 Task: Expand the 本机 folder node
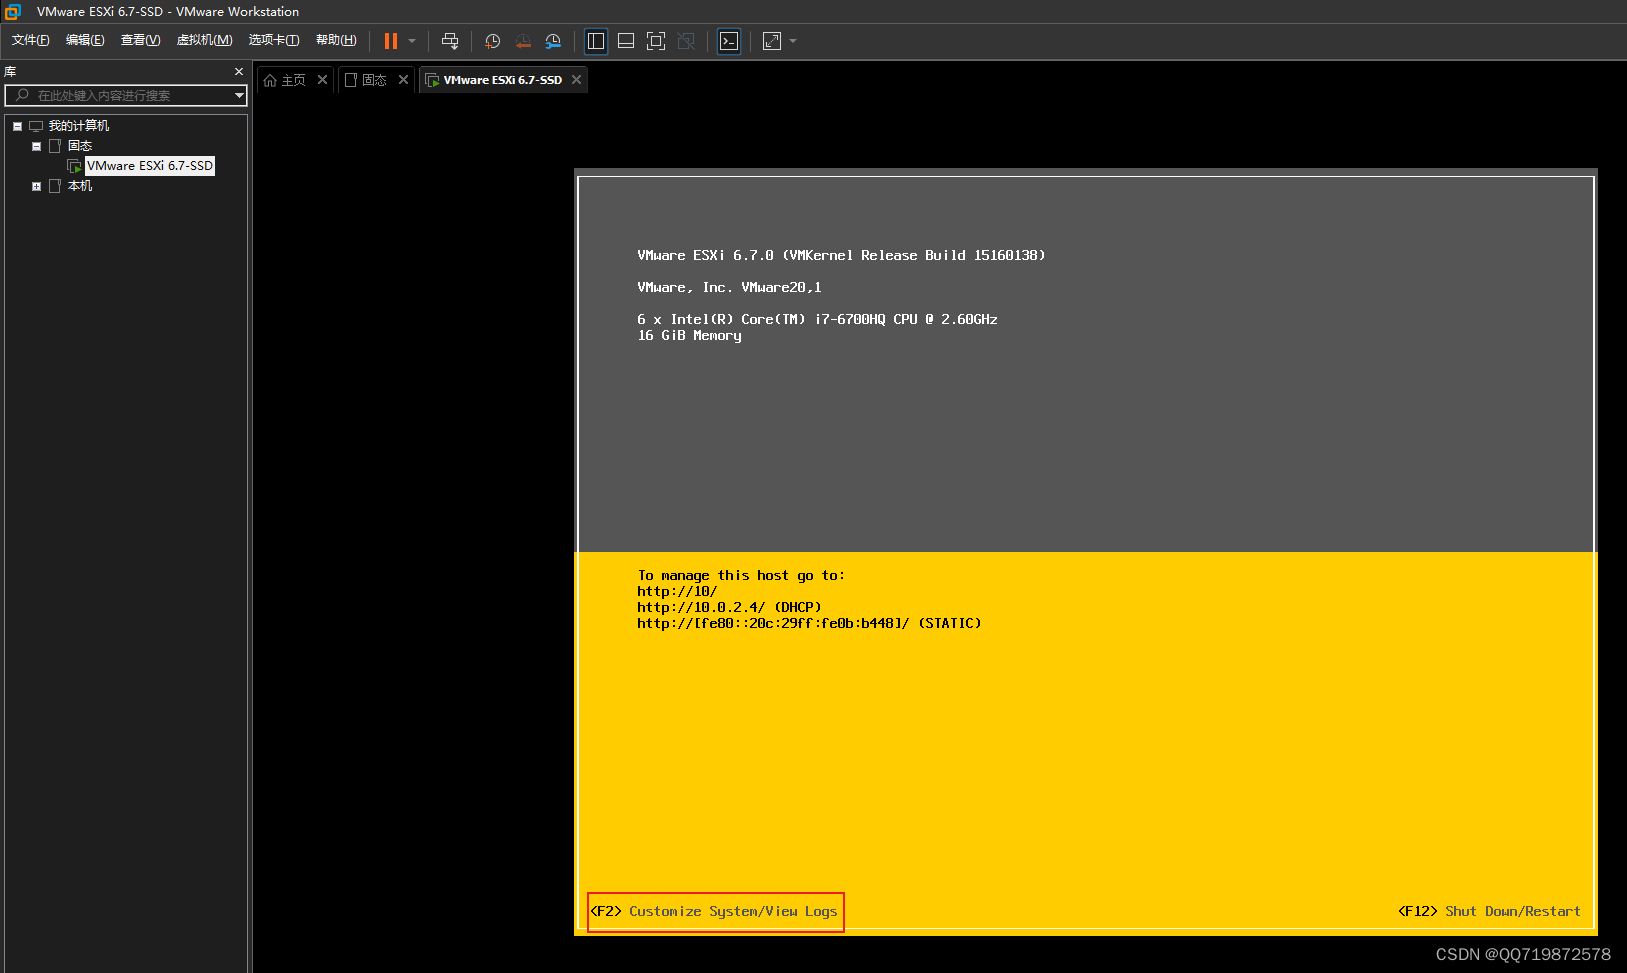[x=37, y=186]
